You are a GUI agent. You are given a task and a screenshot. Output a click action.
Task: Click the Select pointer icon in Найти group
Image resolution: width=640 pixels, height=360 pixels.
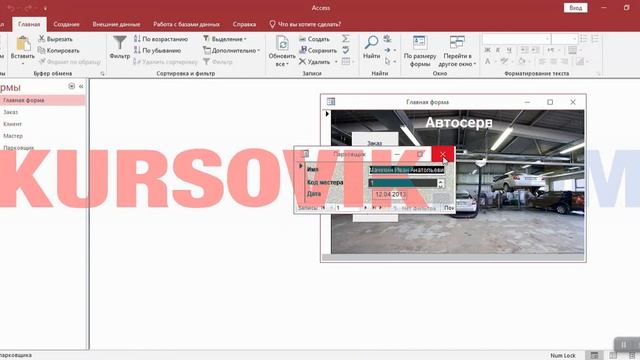[x=387, y=61]
